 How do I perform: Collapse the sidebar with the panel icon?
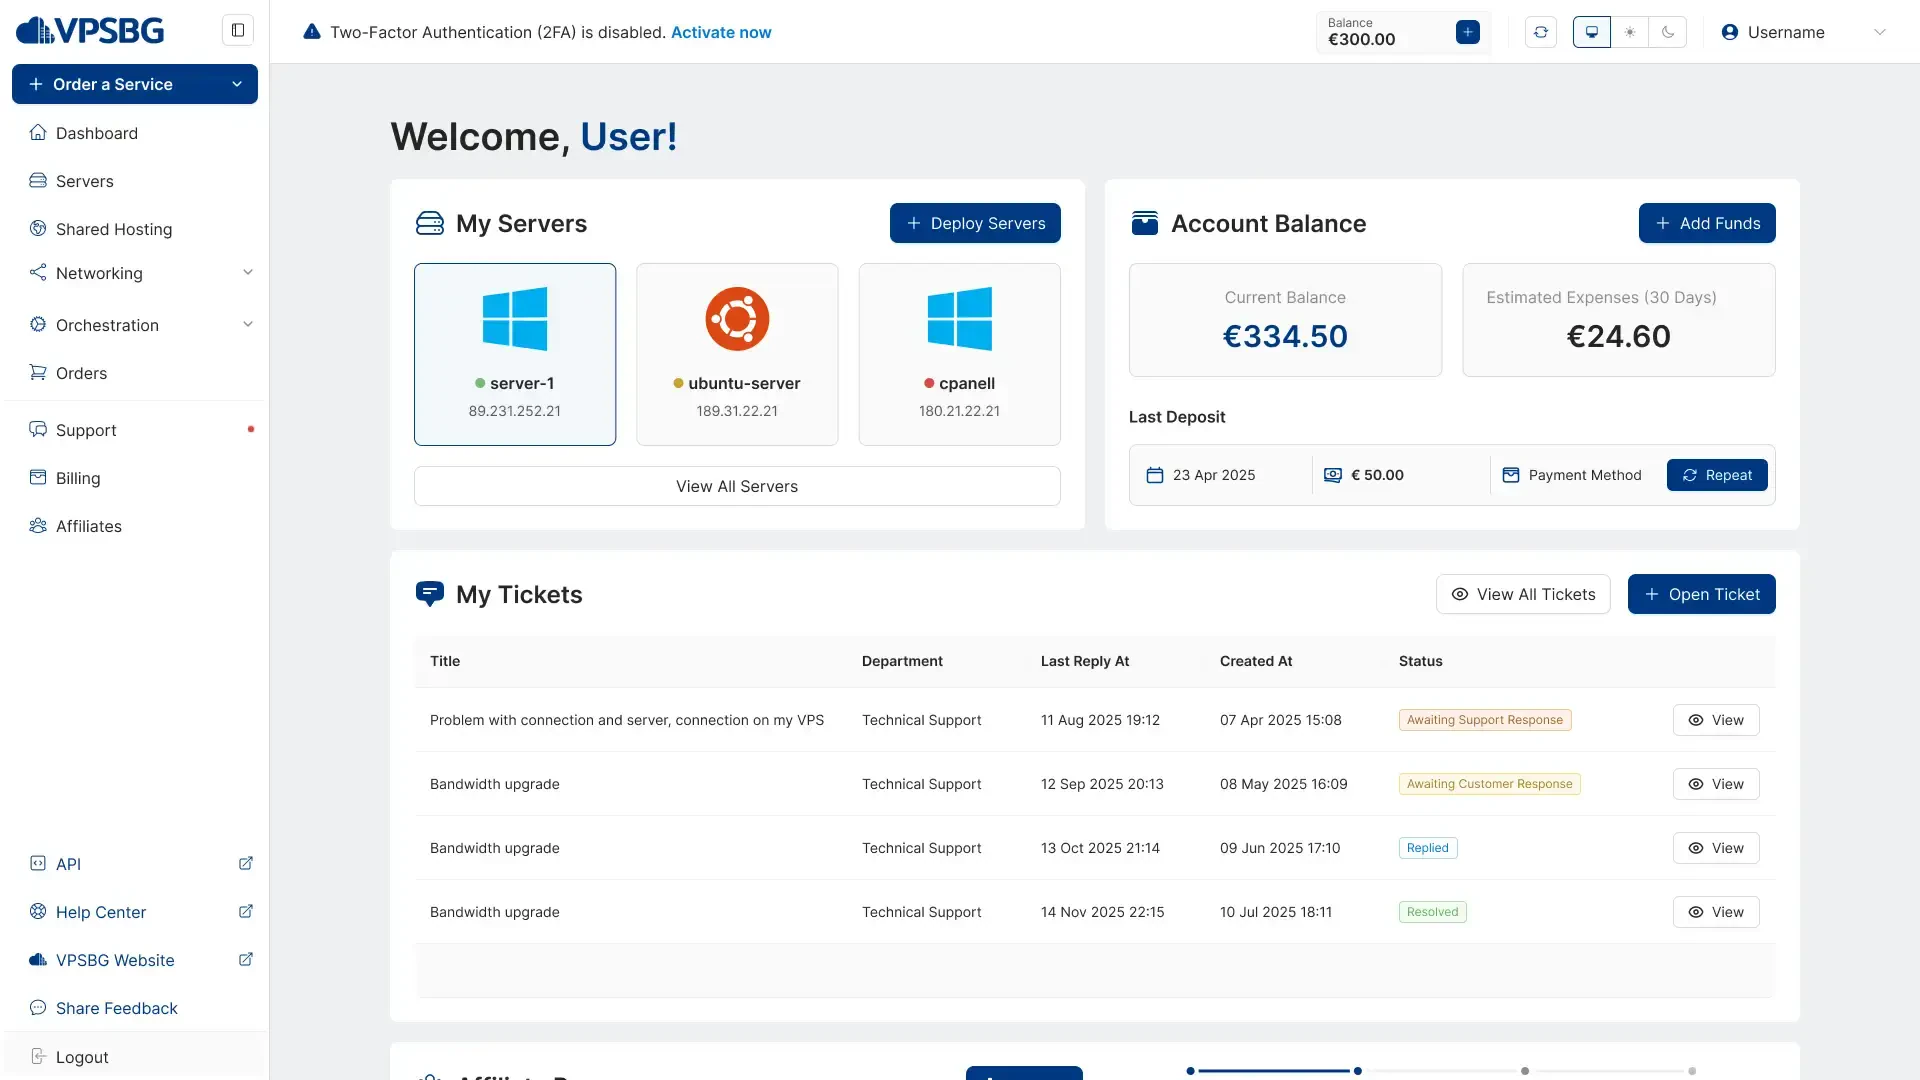(x=238, y=30)
